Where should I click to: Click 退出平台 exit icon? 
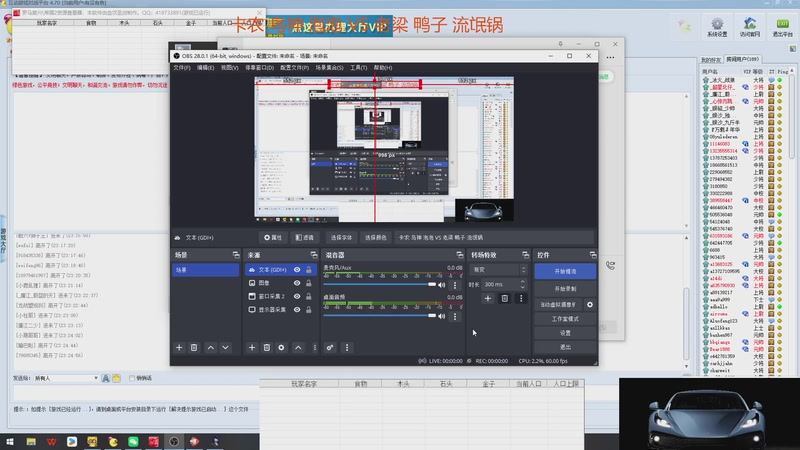click(x=782, y=27)
